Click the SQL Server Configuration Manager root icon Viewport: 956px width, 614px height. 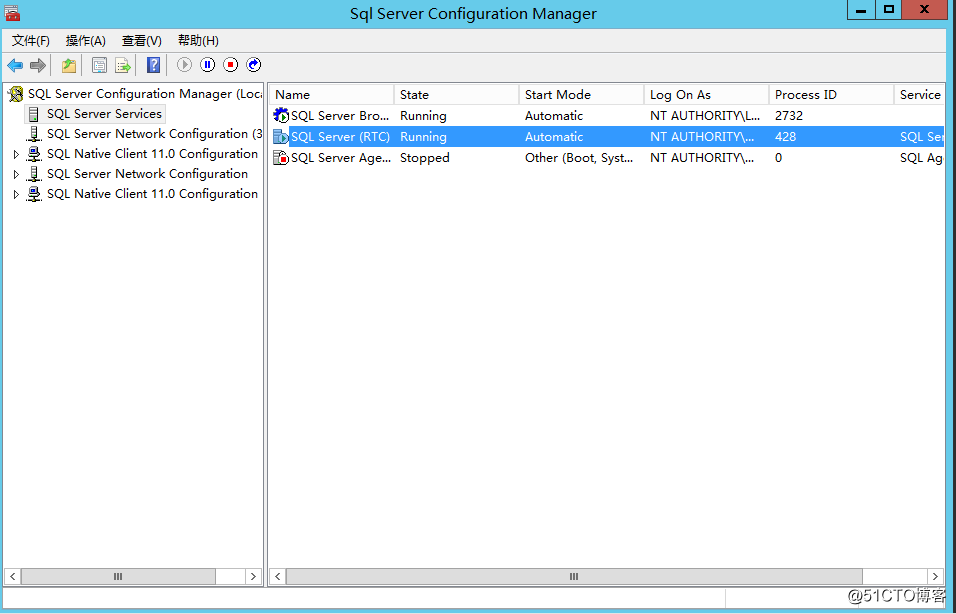(16, 94)
